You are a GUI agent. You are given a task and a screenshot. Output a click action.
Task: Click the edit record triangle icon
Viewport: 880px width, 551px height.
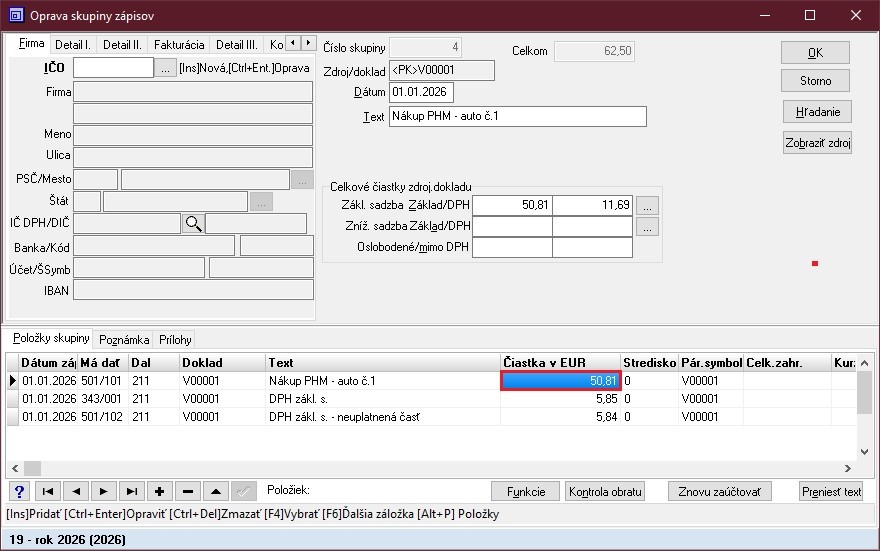click(215, 491)
